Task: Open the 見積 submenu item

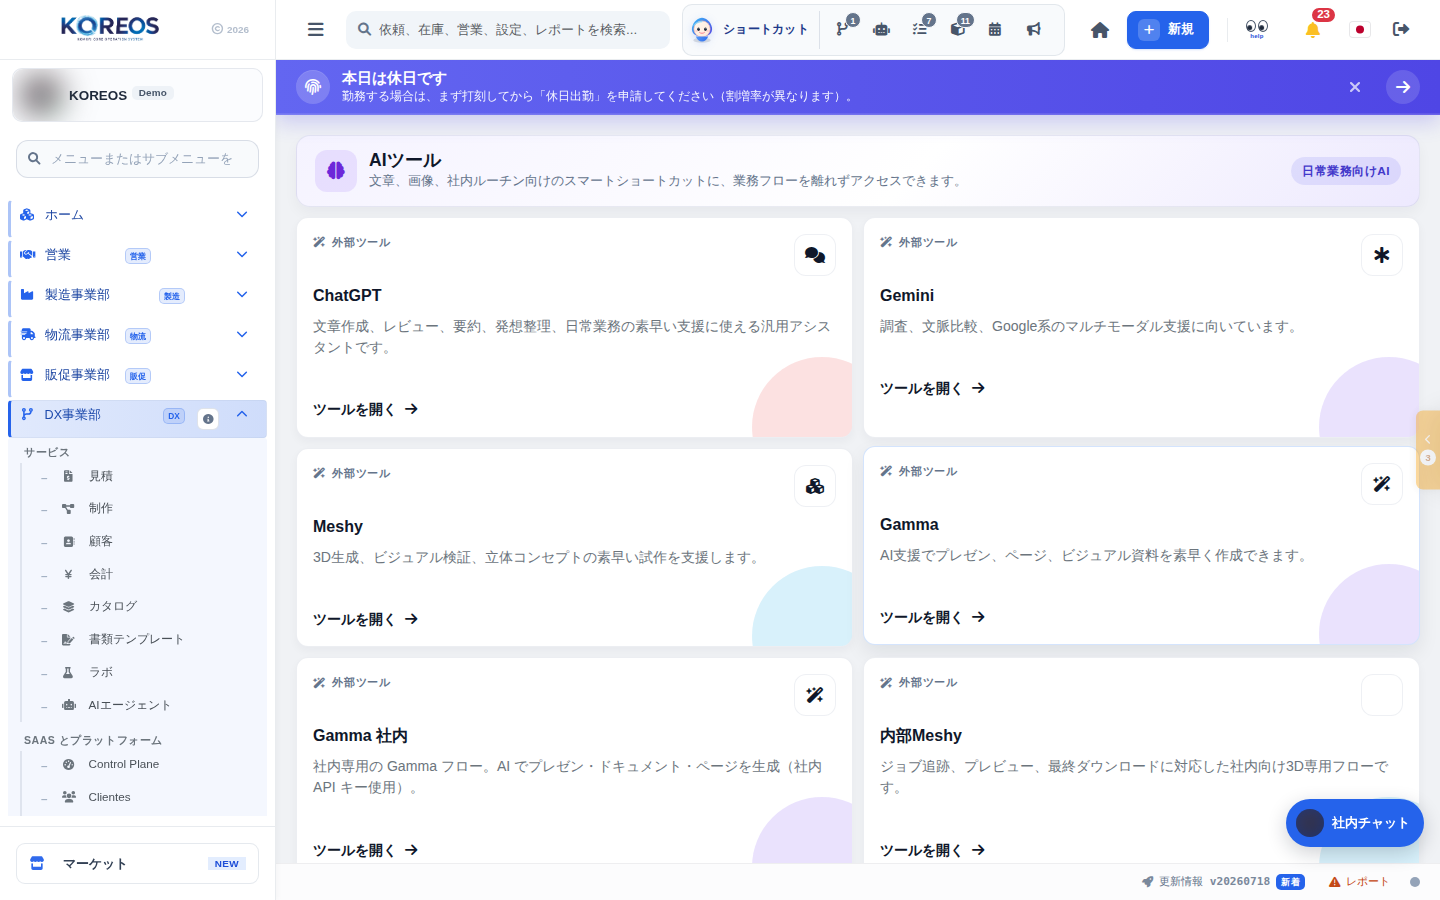Action: tap(100, 476)
